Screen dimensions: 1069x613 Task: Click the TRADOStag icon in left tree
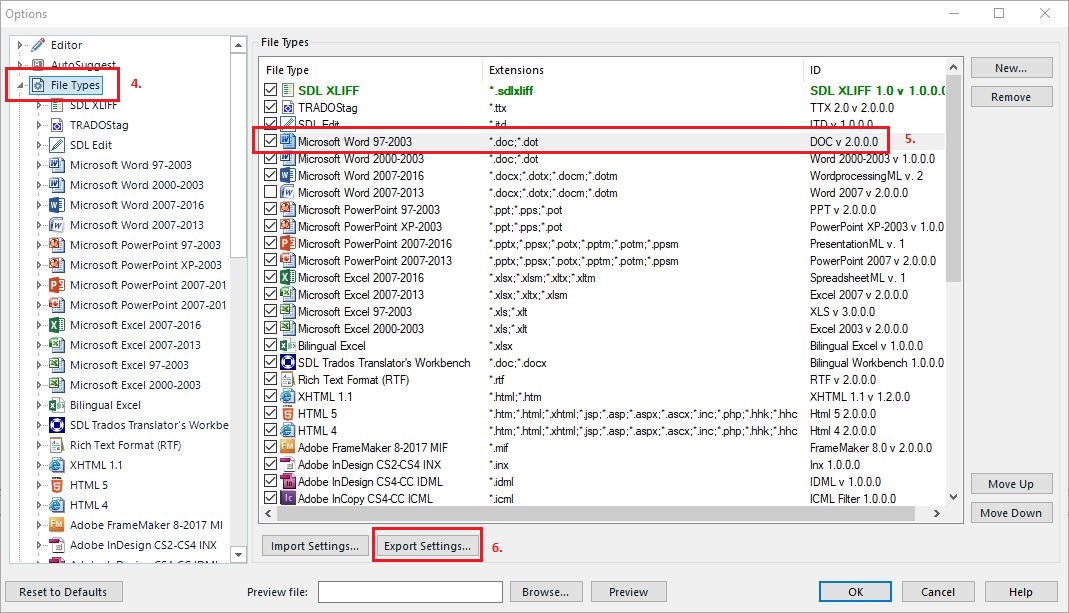(x=57, y=125)
